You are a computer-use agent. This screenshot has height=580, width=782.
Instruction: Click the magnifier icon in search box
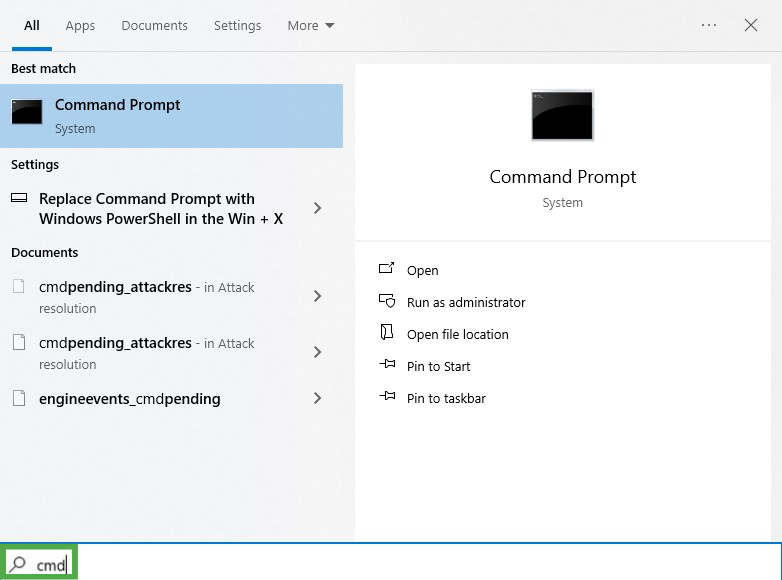tap(17, 564)
